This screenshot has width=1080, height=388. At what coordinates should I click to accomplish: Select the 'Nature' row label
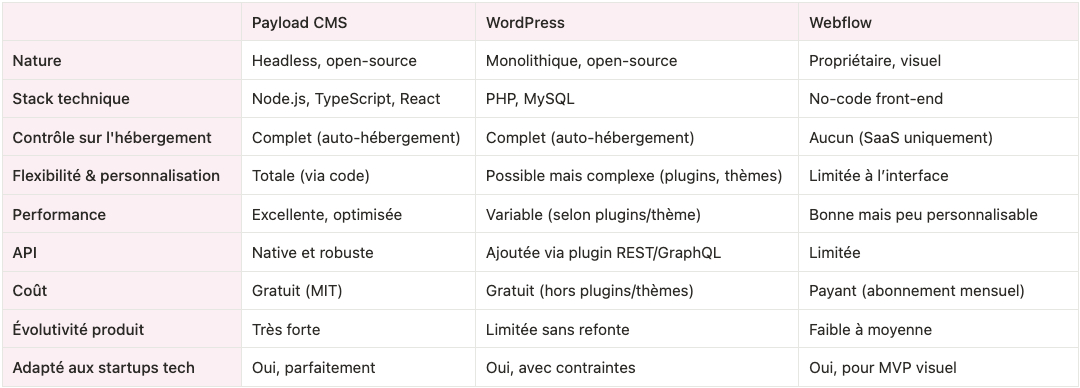coord(122,61)
